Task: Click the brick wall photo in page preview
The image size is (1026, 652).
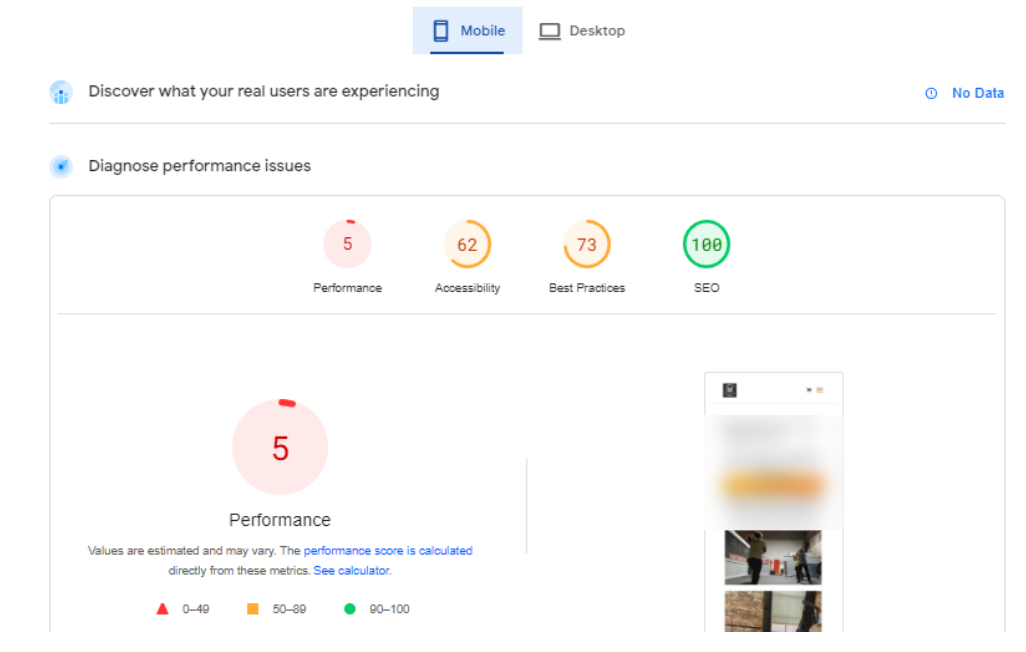Action: [773, 611]
